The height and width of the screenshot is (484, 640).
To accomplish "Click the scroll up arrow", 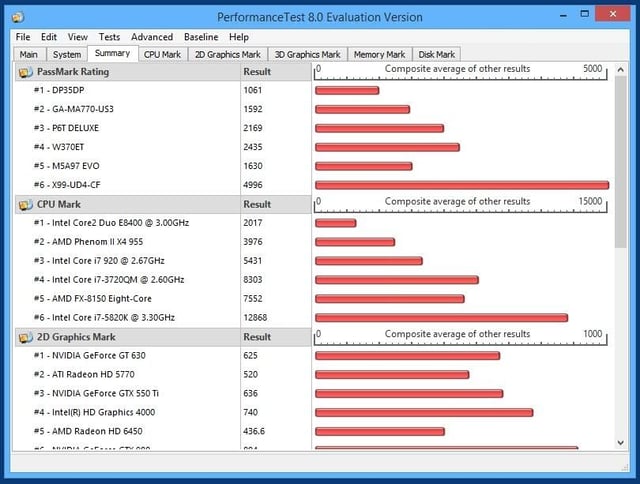I will [x=620, y=70].
